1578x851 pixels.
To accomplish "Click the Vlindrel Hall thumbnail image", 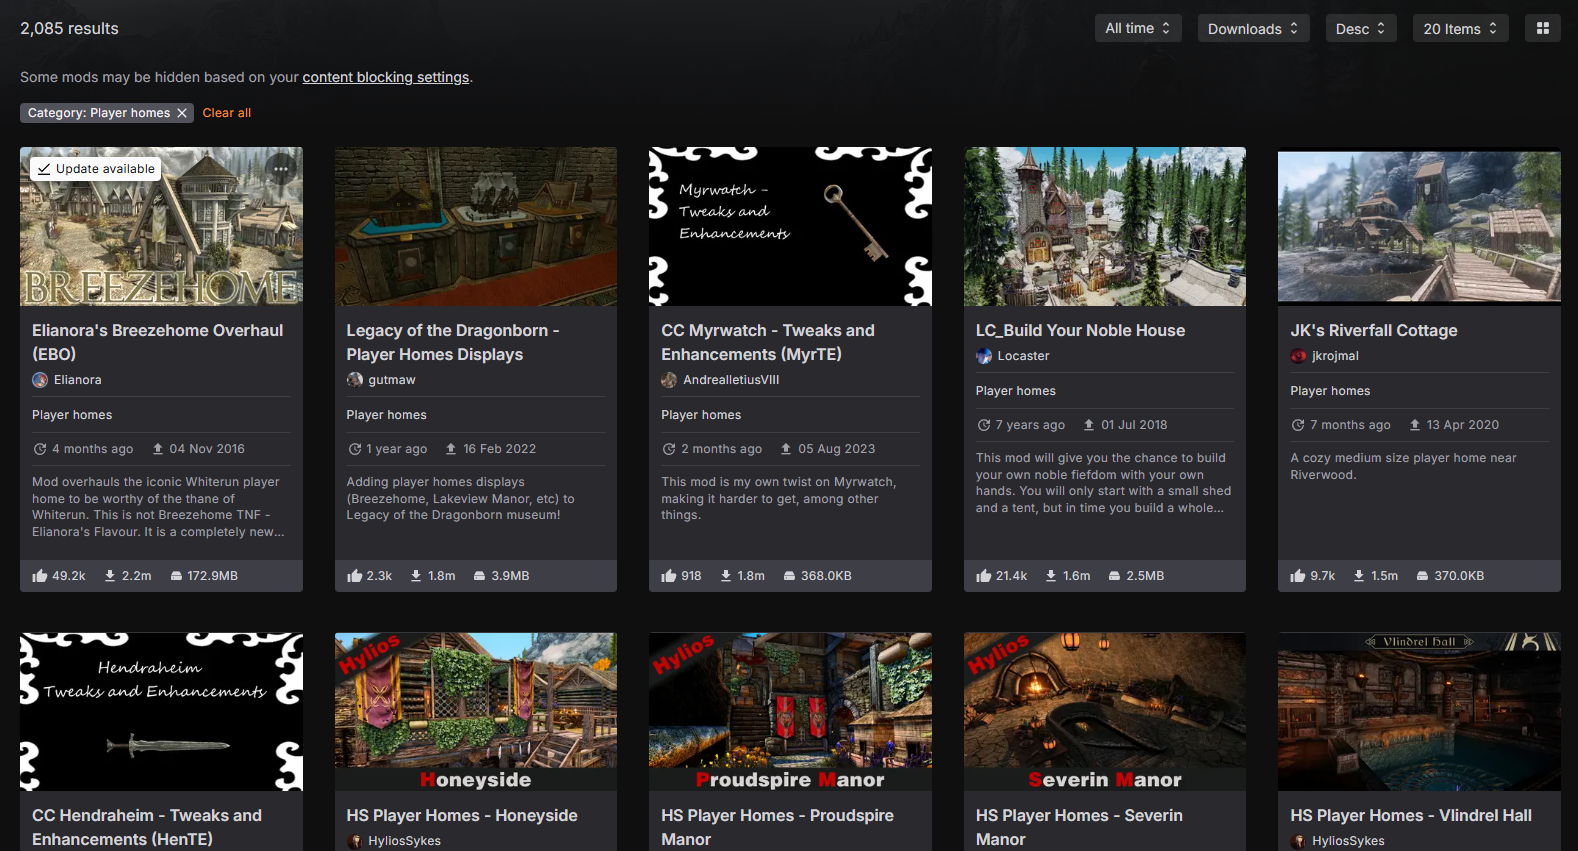I will coord(1419,712).
